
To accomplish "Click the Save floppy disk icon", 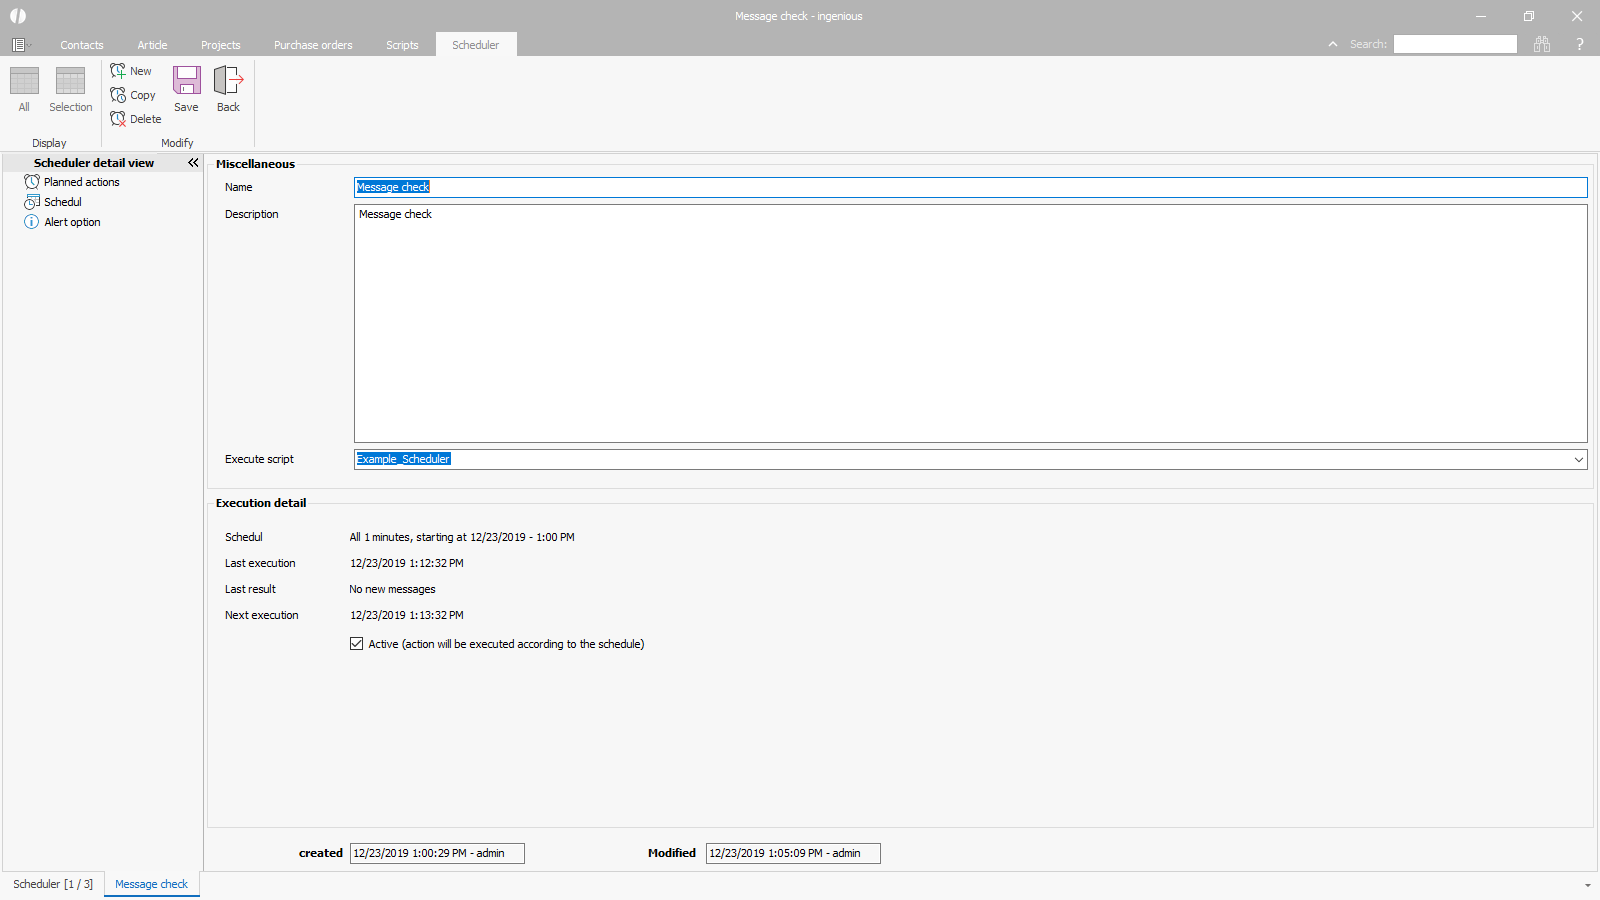I will coord(186,81).
